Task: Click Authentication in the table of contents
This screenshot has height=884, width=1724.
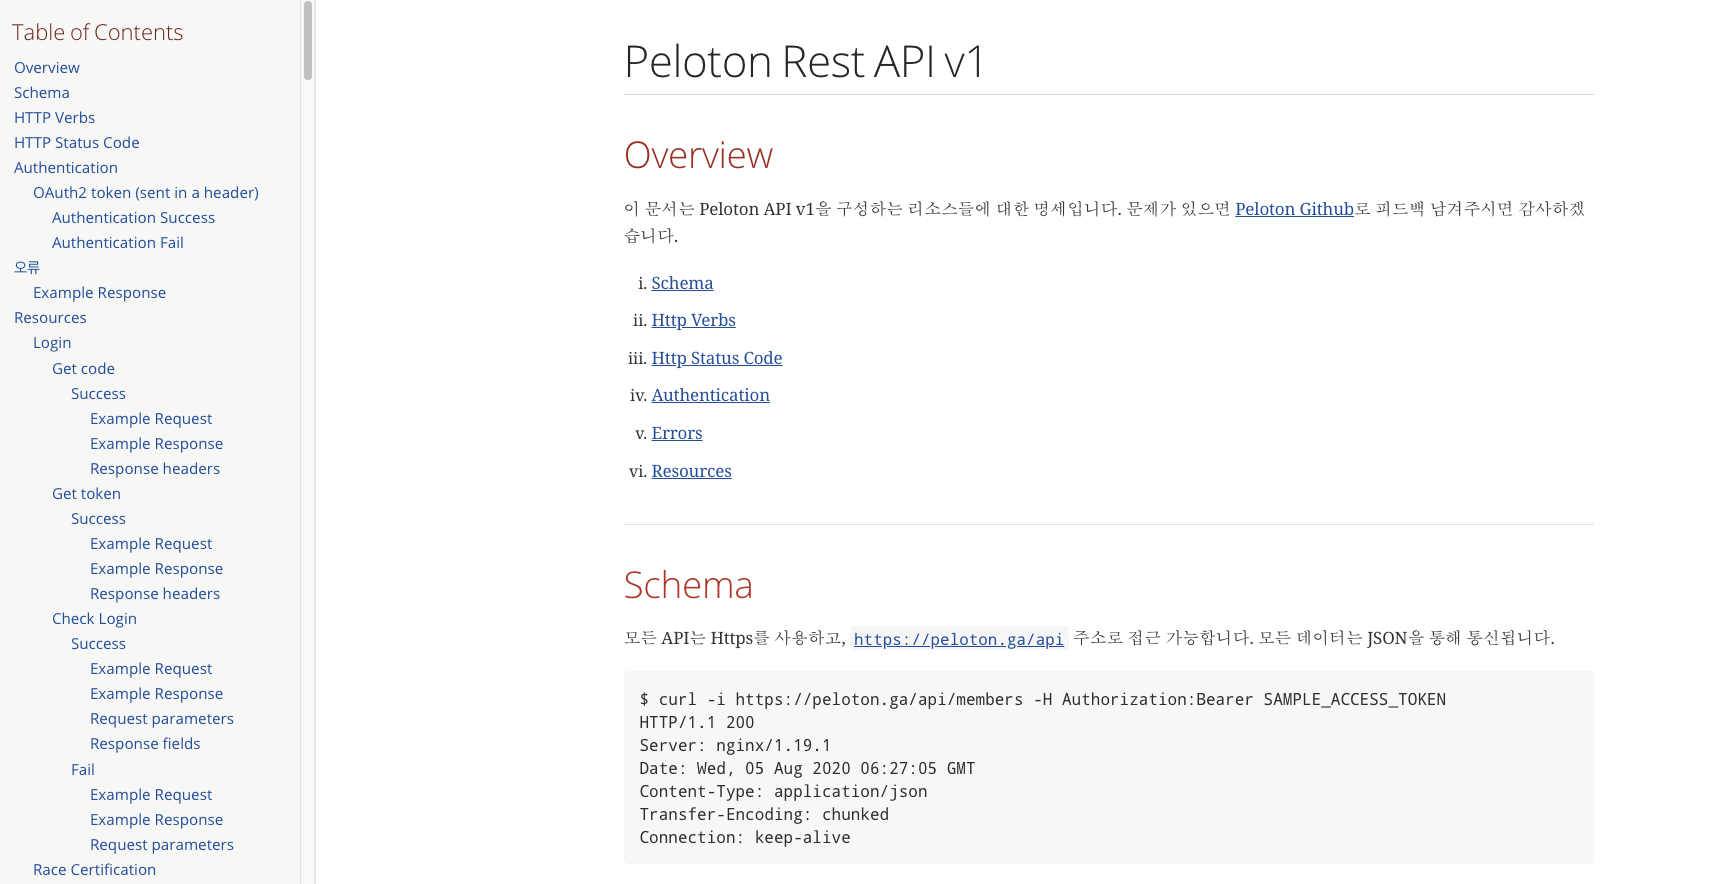Action: [65, 167]
